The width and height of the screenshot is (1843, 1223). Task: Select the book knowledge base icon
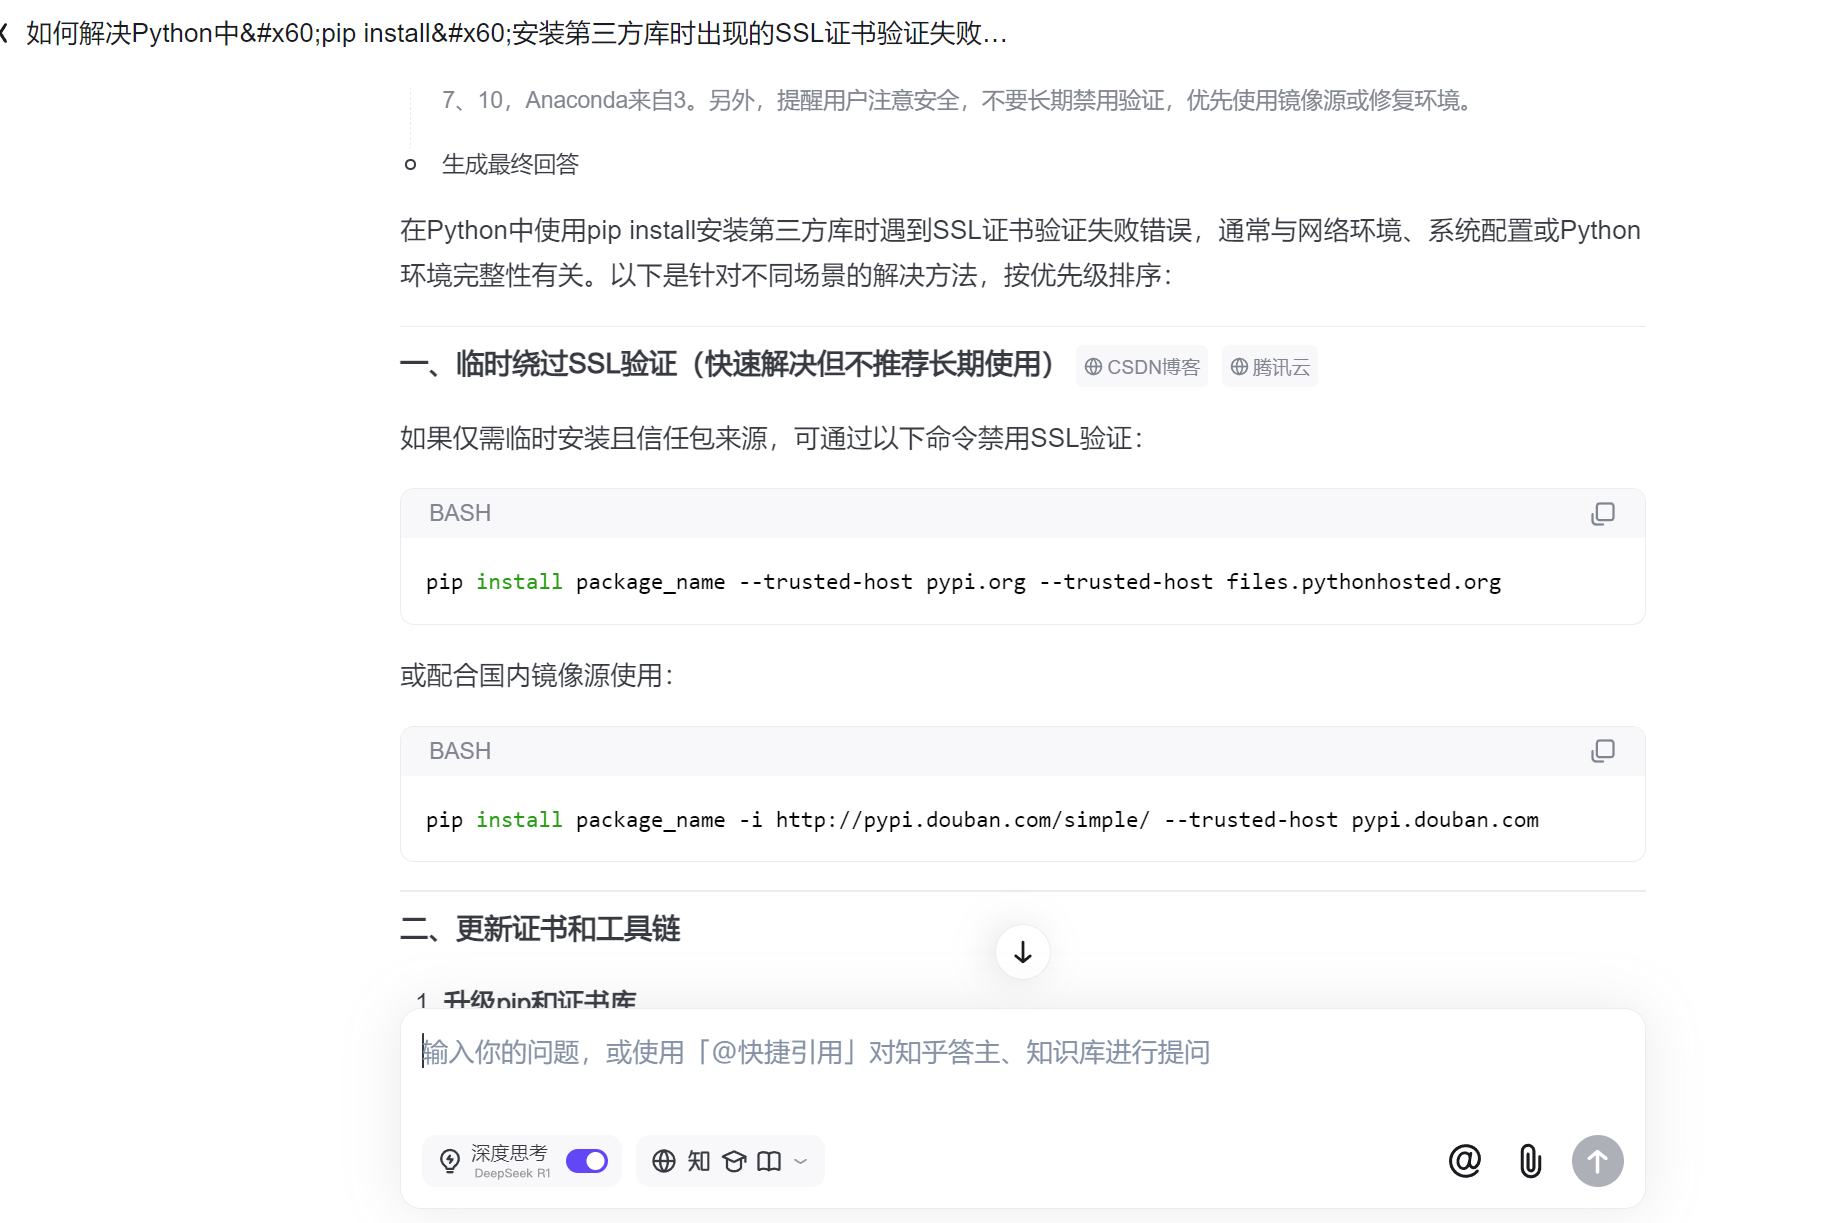pos(768,1161)
